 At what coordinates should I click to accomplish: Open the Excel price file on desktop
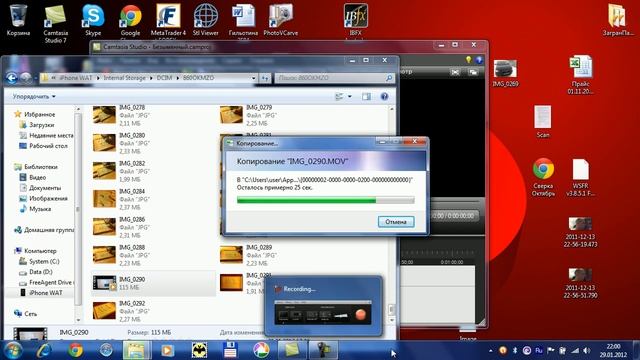580,75
